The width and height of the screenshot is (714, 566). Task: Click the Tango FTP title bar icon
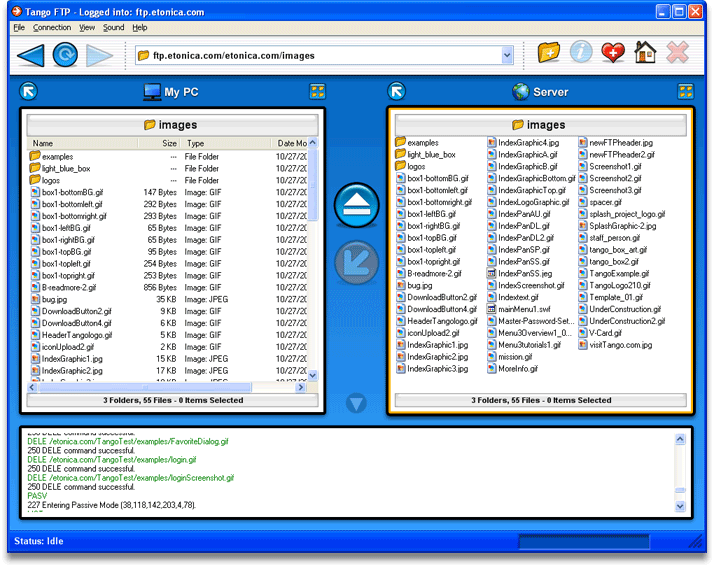[17, 11]
